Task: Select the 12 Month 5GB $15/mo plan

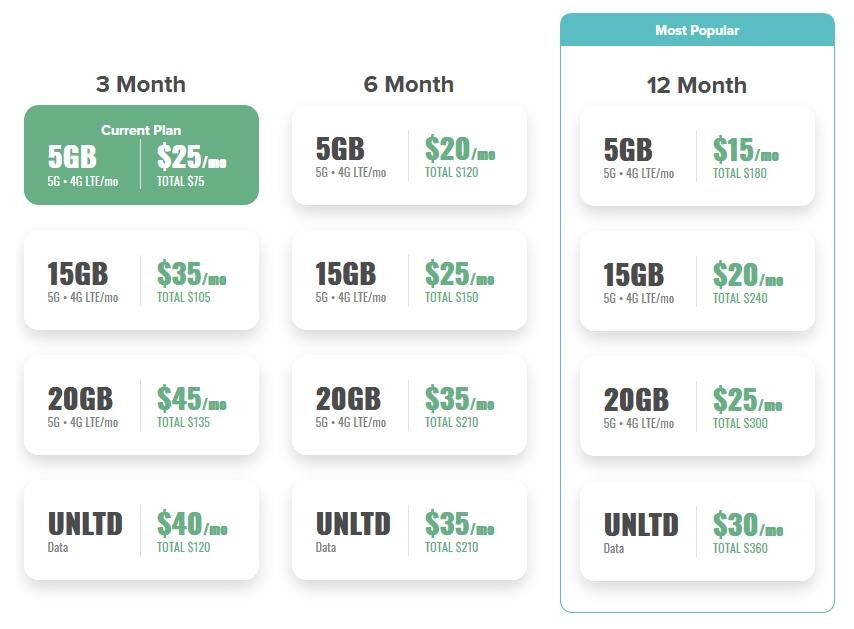Action: 697,156
